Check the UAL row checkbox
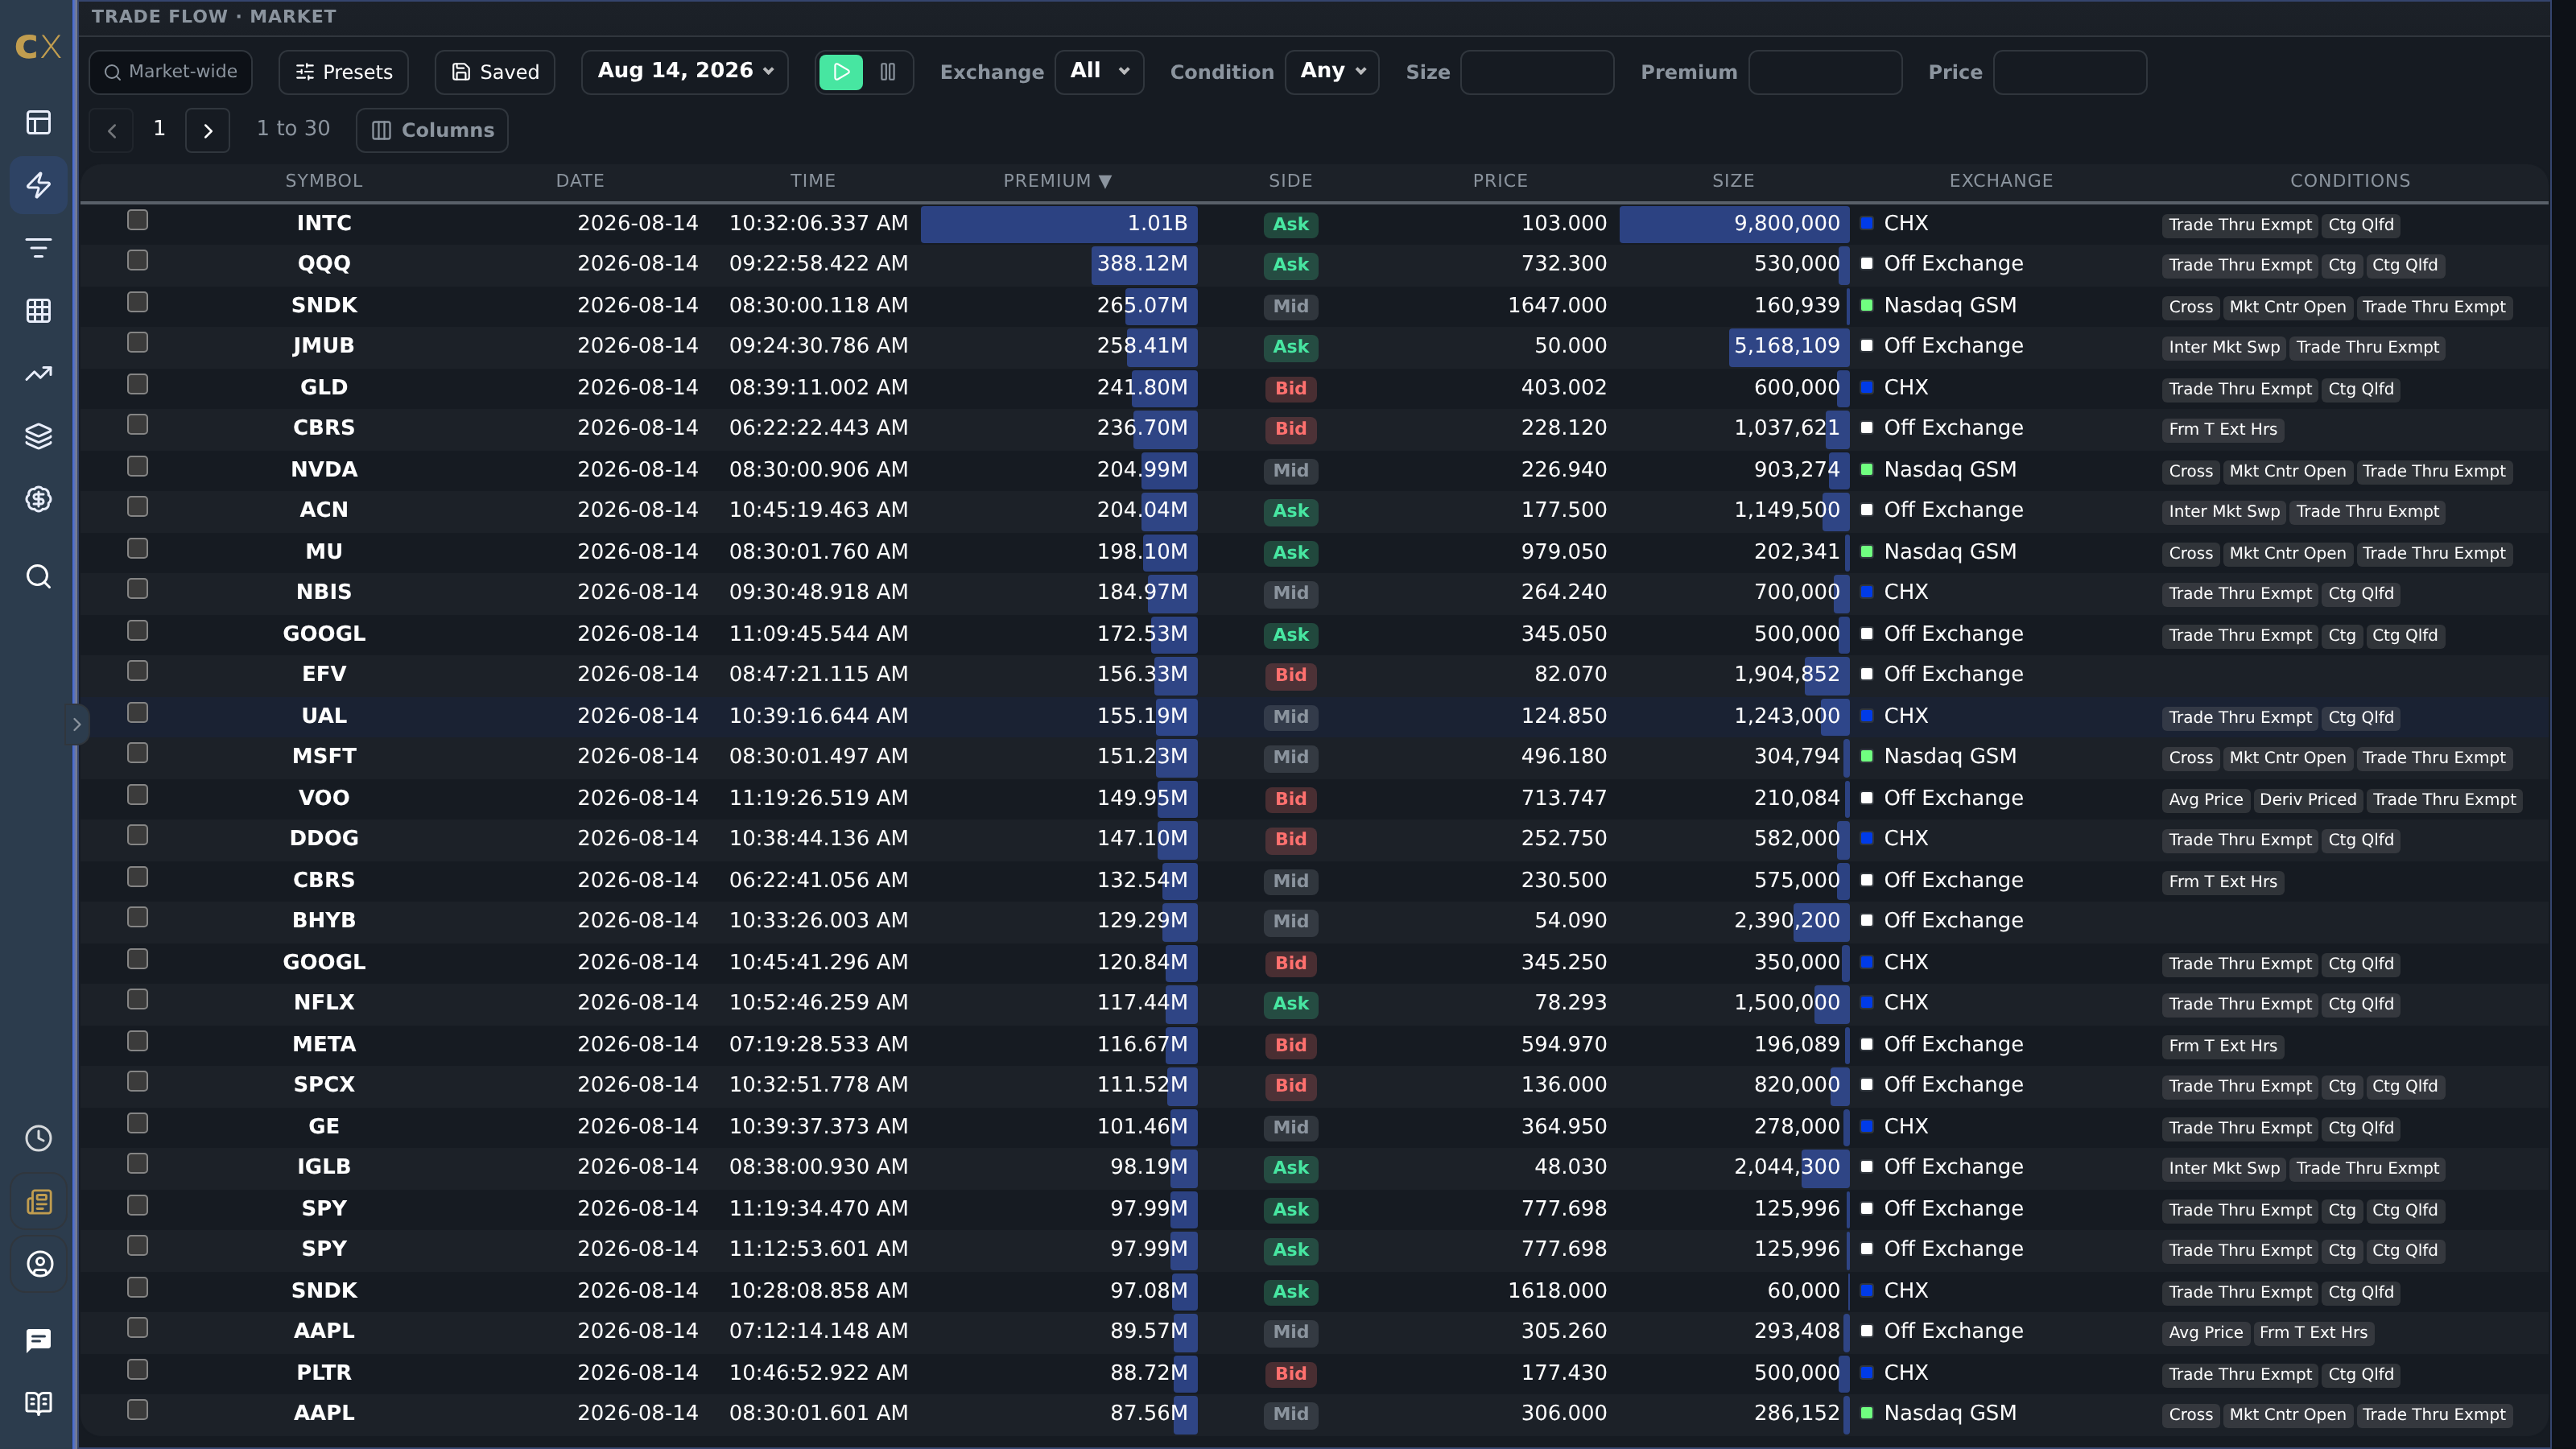Image resolution: width=2576 pixels, height=1449 pixels. pos(138,713)
